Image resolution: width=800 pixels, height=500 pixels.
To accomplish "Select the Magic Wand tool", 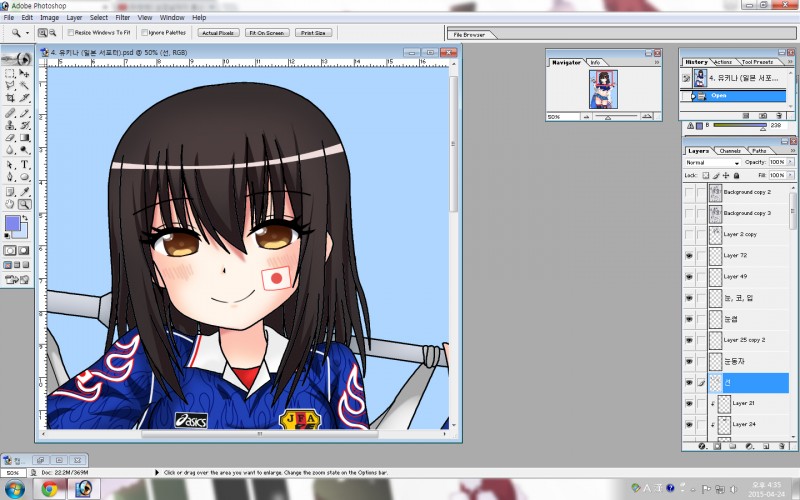I will tap(24, 85).
